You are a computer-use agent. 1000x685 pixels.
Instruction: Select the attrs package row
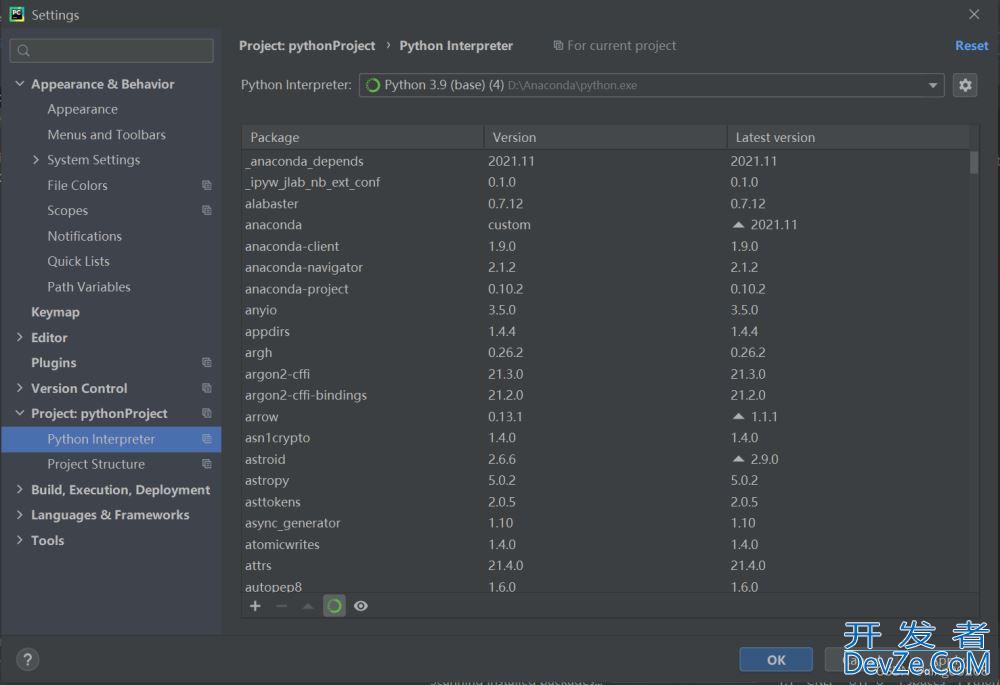605,565
